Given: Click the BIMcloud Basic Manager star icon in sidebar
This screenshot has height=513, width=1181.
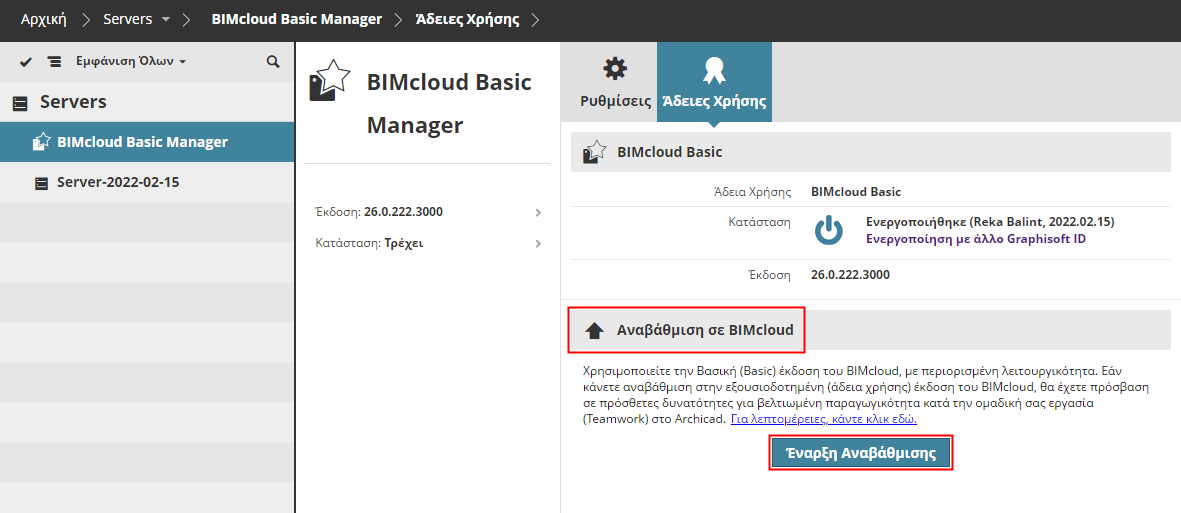Looking at the screenshot, I should tap(42, 142).
